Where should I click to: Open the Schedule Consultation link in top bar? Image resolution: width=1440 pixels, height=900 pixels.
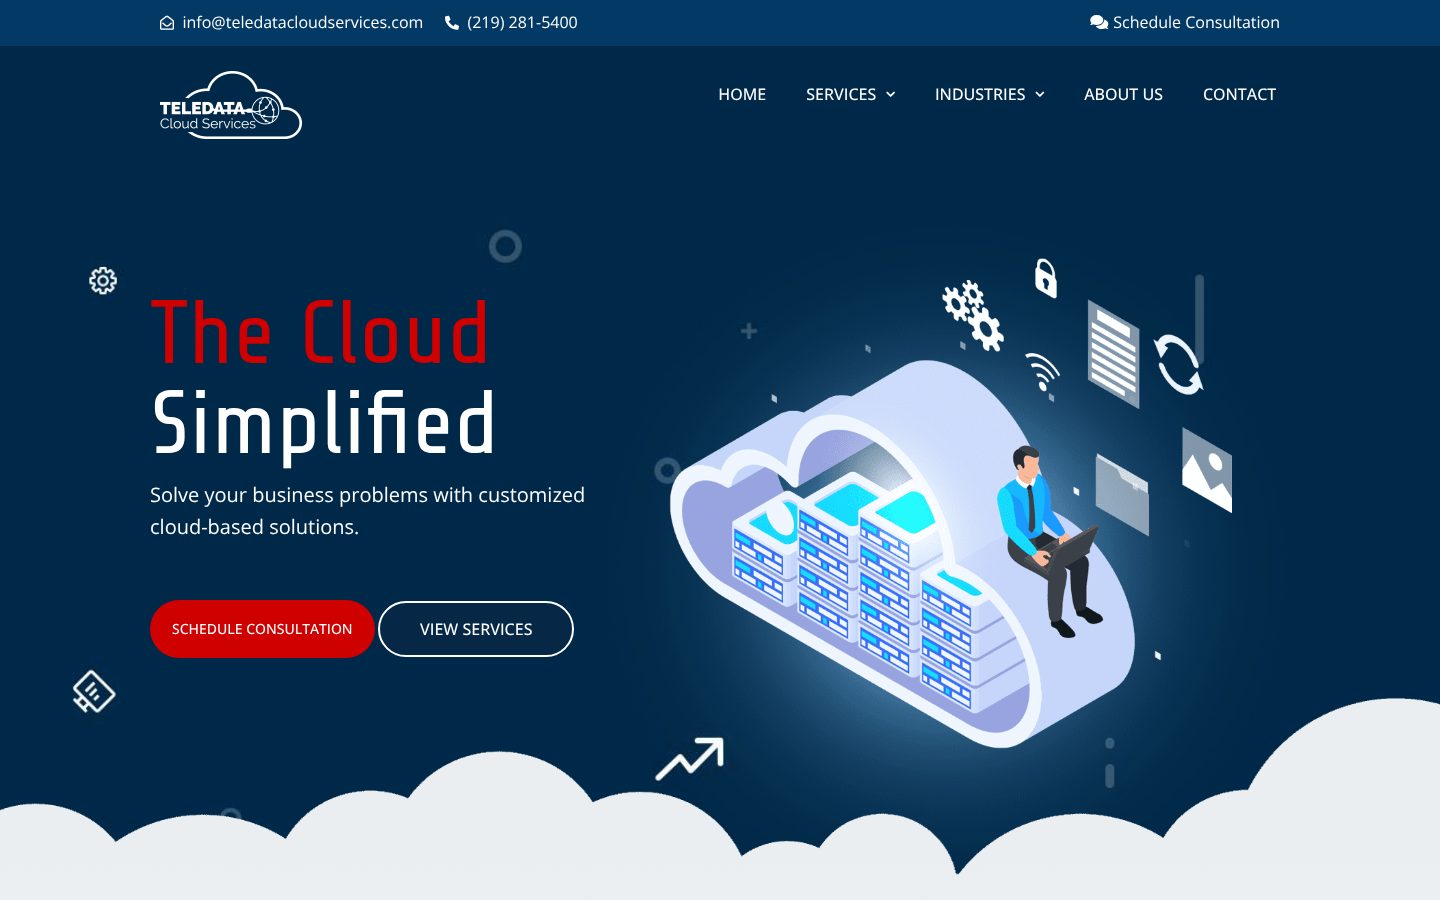pos(1196,23)
